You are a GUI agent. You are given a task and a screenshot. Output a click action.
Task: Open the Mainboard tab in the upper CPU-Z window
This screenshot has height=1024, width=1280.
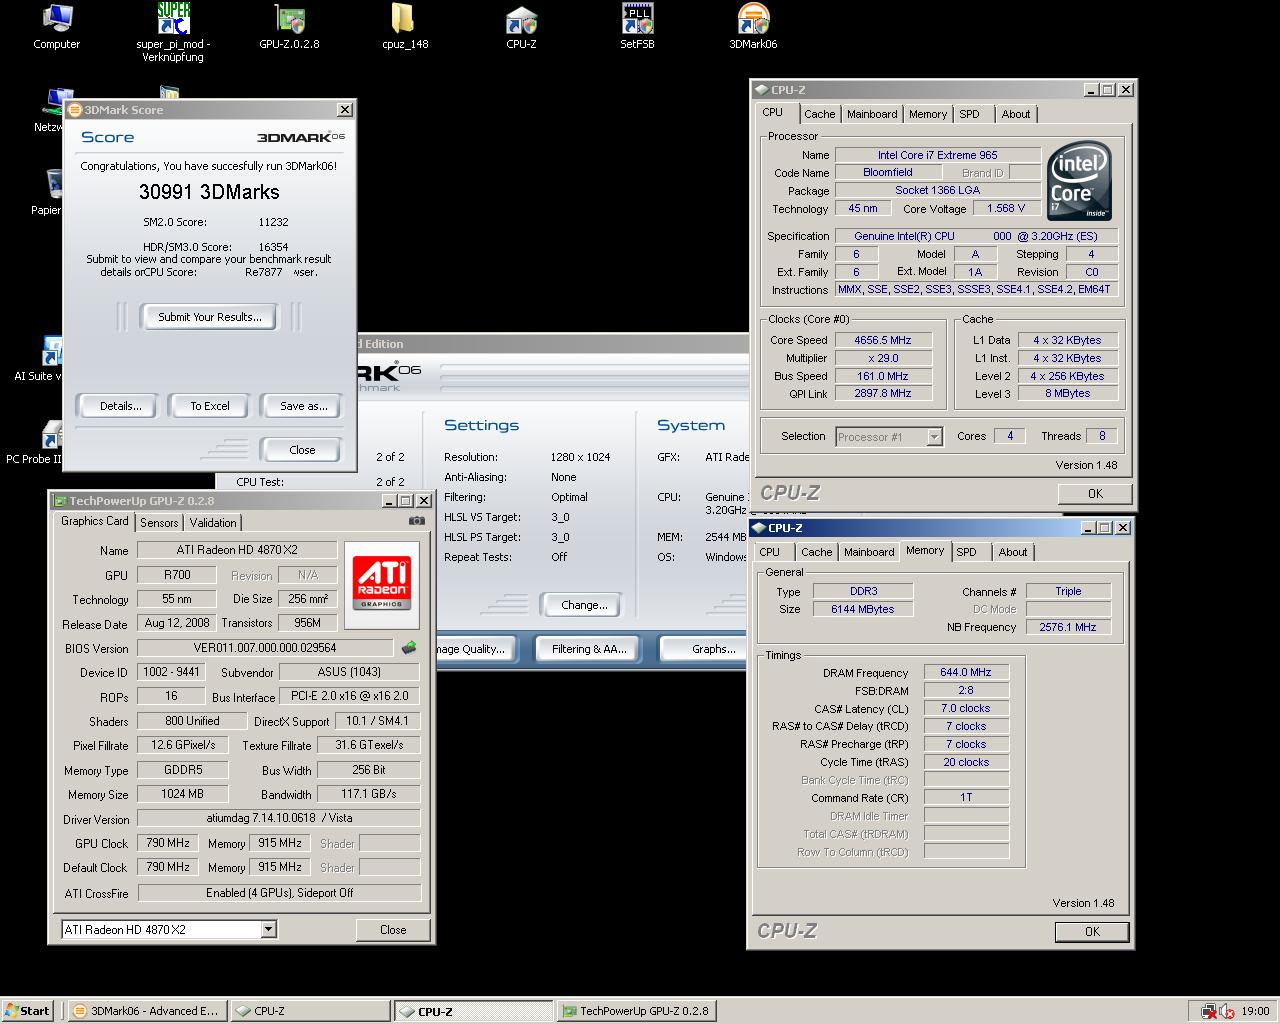872,114
